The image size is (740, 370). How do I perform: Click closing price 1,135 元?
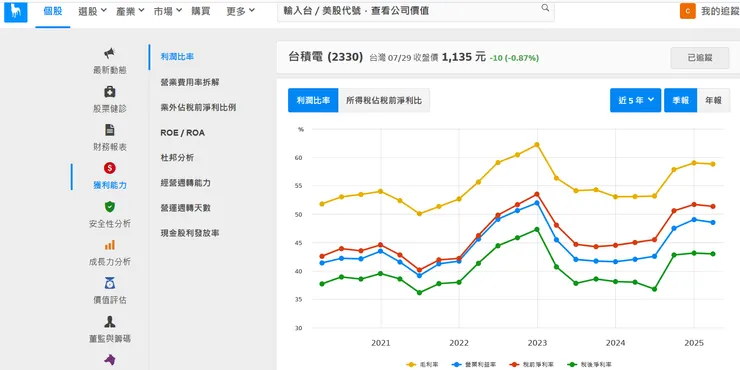[463, 57]
